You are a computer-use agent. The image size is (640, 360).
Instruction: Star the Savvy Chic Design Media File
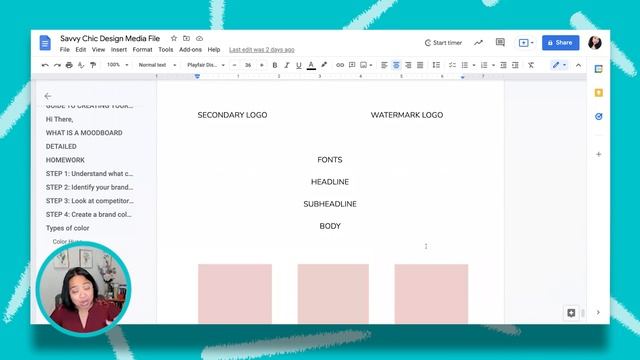click(x=174, y=38)
